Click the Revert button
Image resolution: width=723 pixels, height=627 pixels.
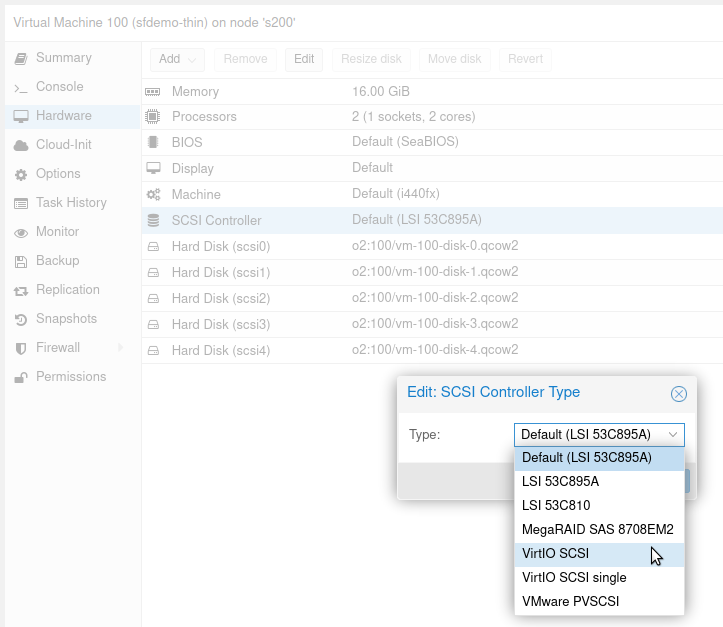(x=525, y=59)
